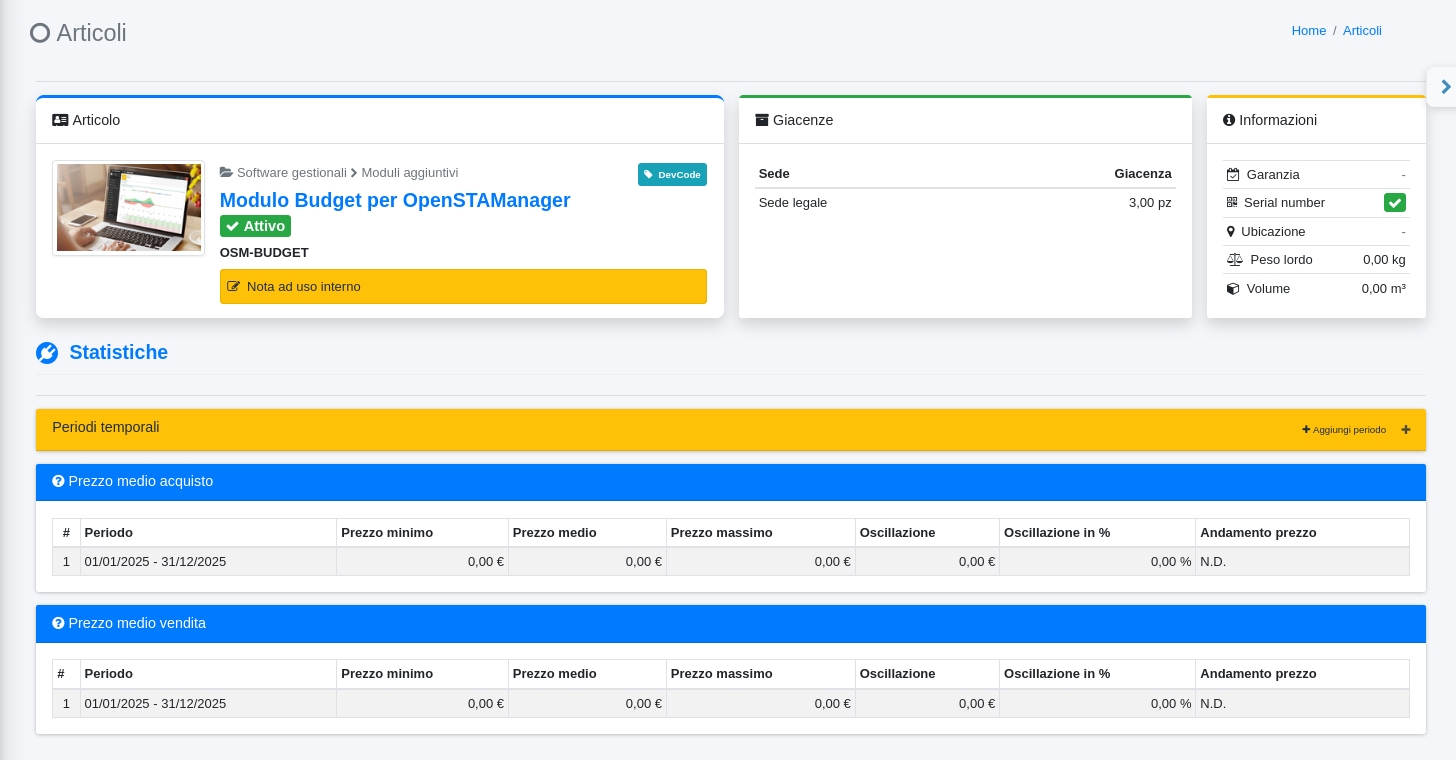Open the article laptop thumbnail image

(x=128, y=208)
